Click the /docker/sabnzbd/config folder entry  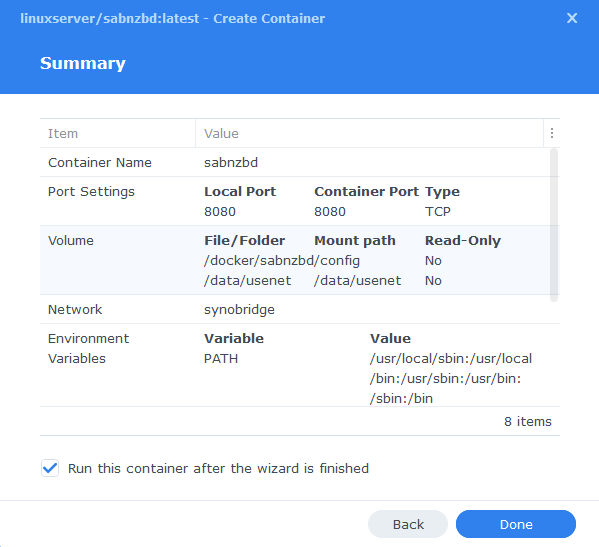click(x=282, y=261)
